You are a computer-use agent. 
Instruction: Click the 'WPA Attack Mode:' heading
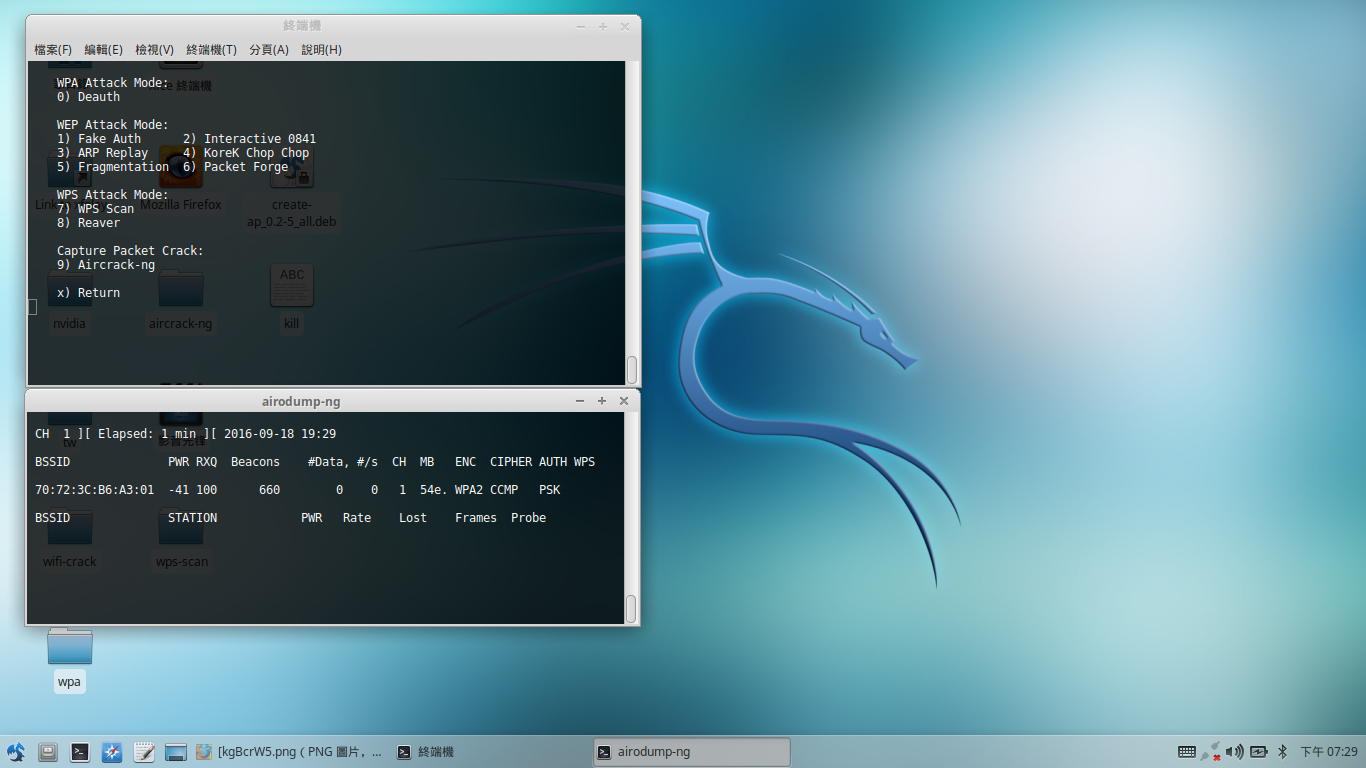point(113,83)
